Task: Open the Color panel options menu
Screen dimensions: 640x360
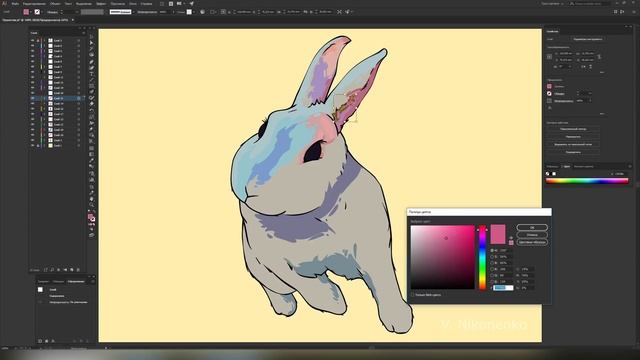Action: point(629,167)
